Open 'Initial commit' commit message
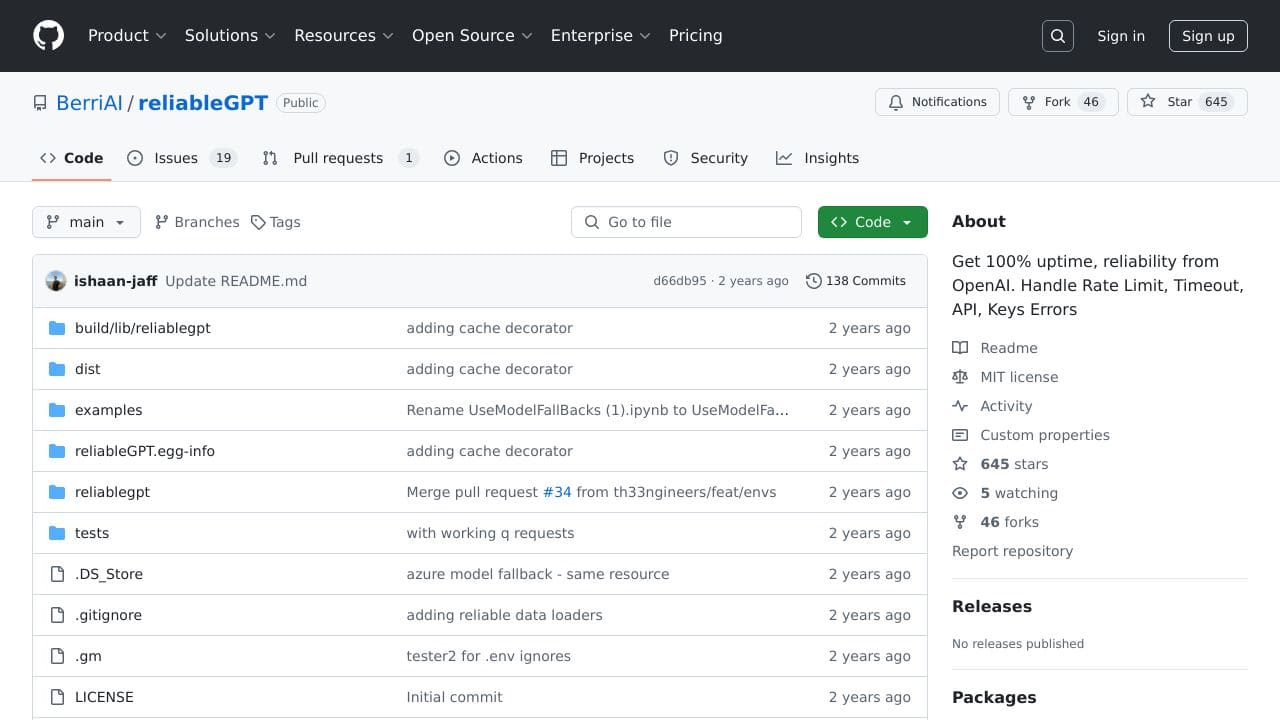 [454, 697]
